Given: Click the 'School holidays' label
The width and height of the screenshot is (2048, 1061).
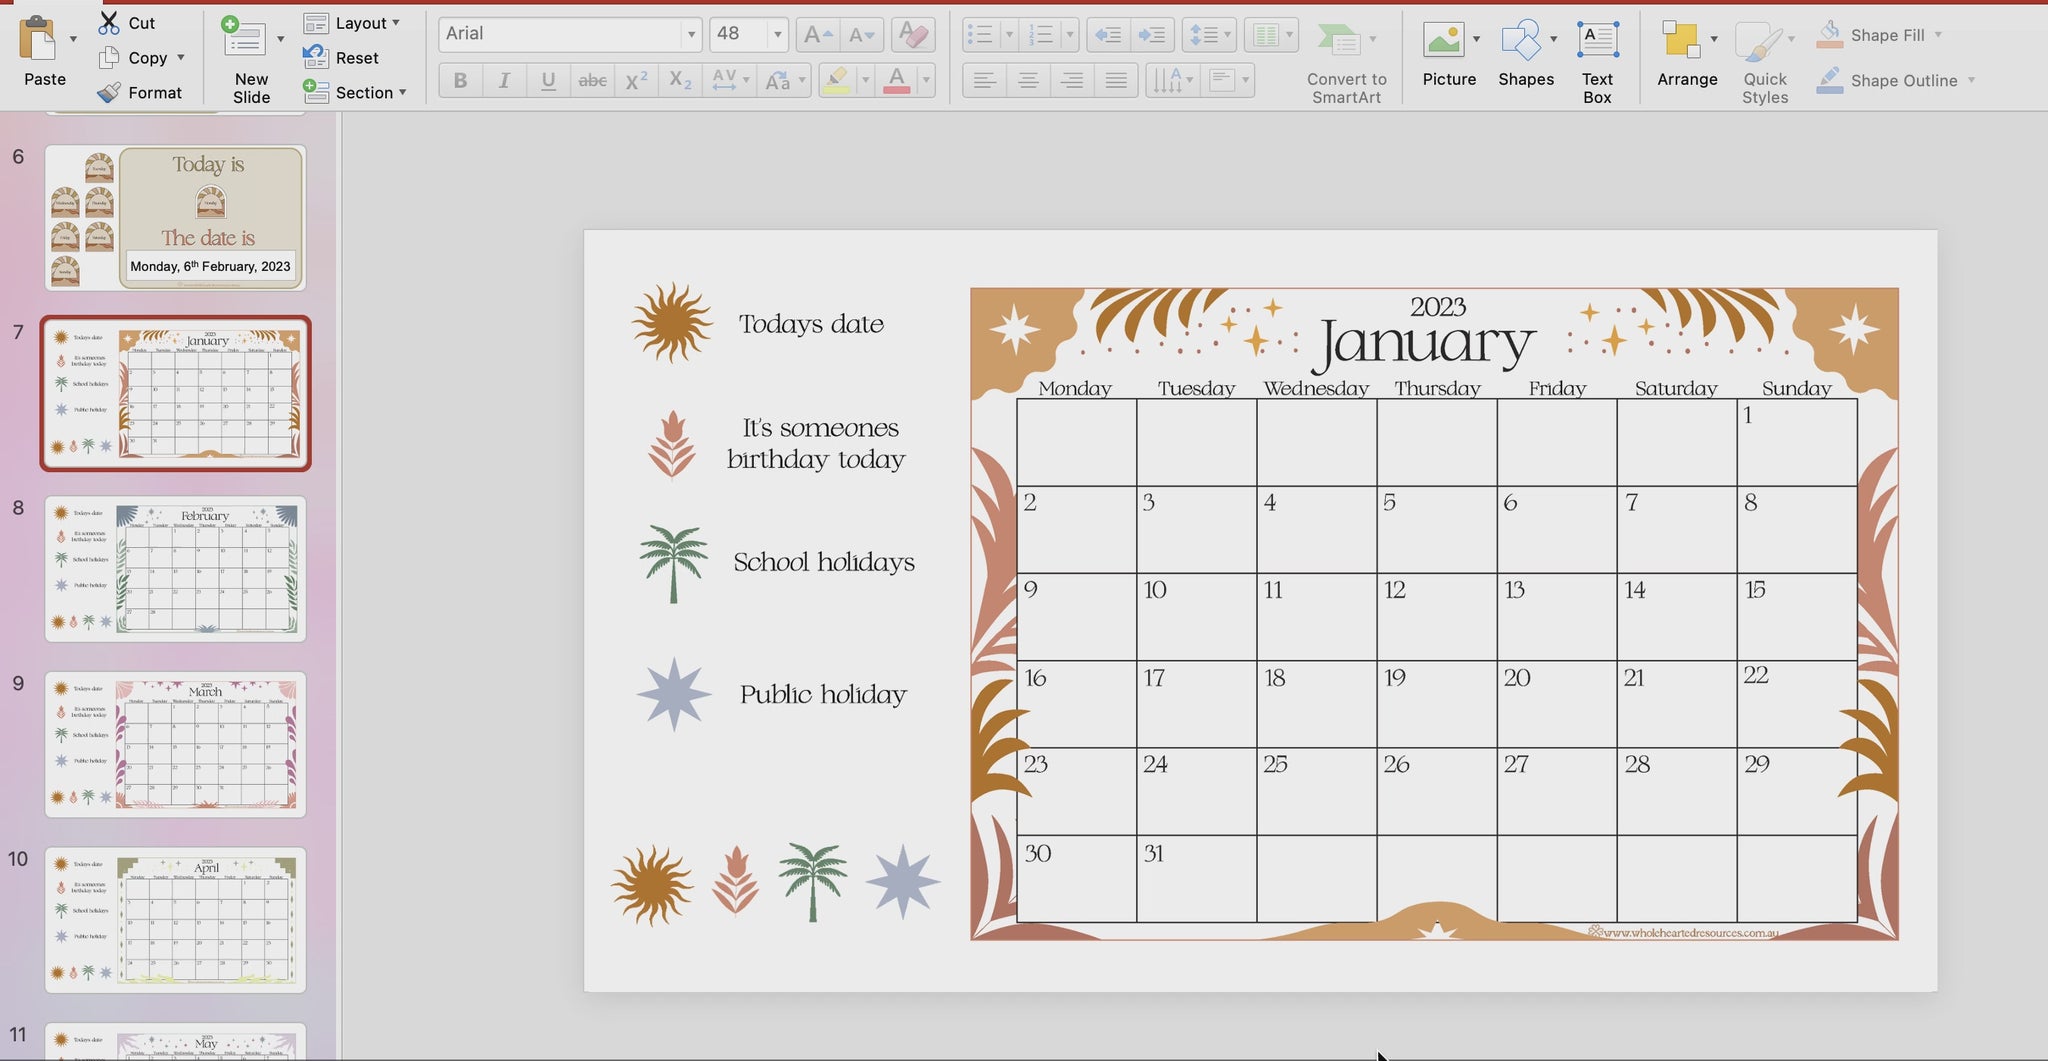Looking at the screenshot, I should coord(824,562).
